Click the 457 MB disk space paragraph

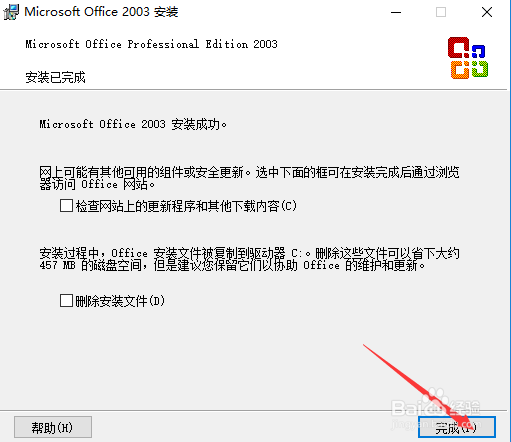249,259
